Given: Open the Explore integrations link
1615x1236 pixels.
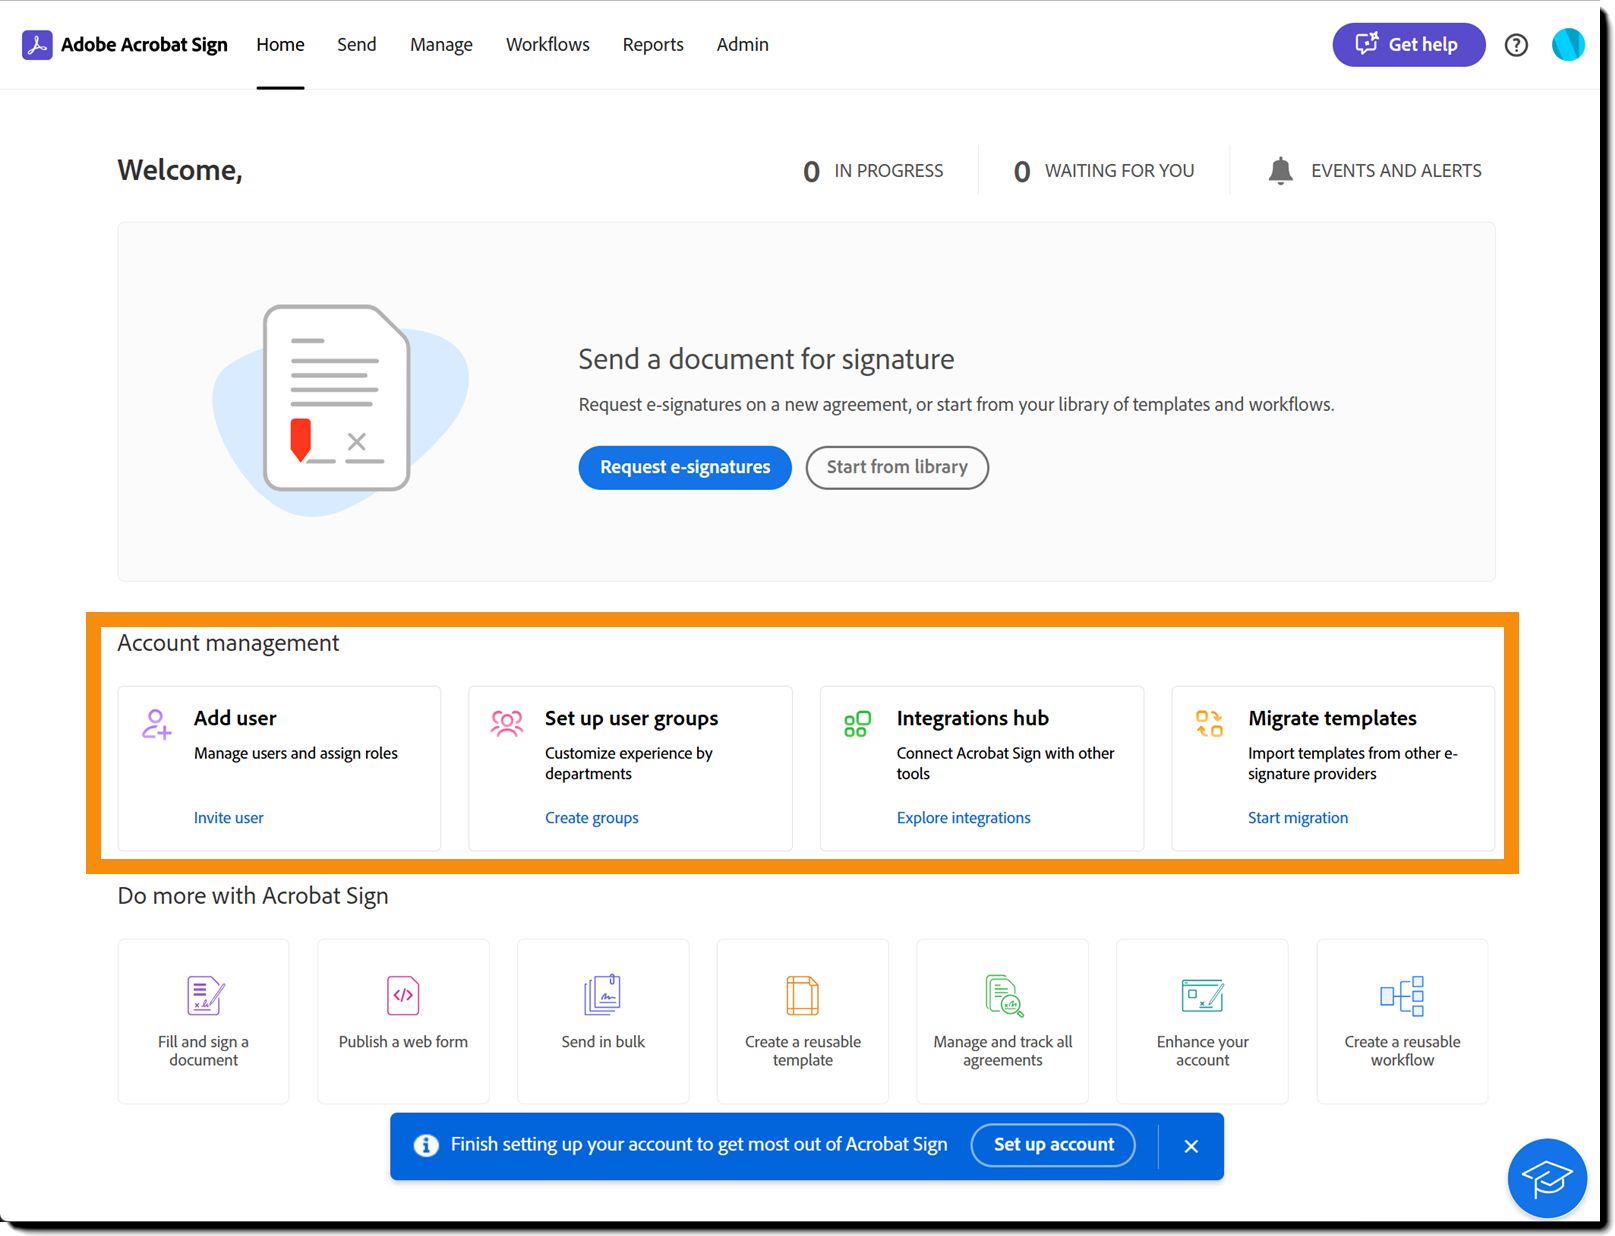Looking at the screenshot, I should [964, 818].
